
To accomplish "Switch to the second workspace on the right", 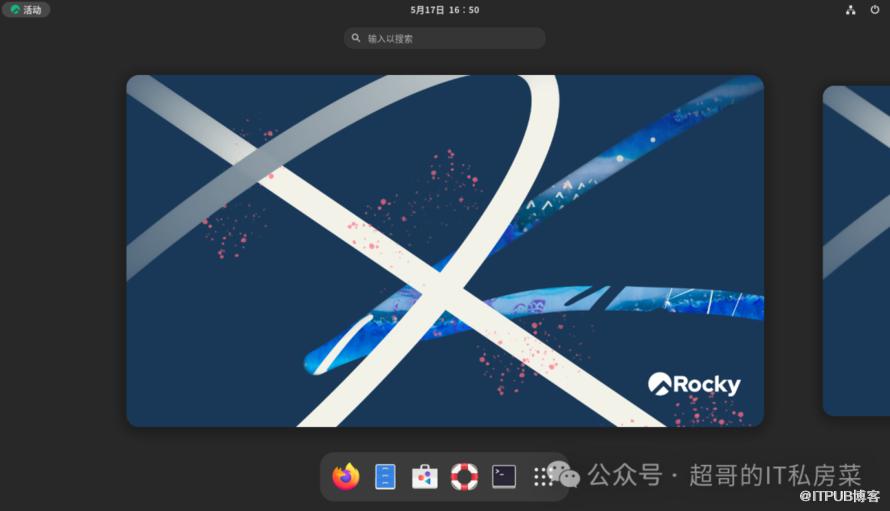I will tap(857, 250).
